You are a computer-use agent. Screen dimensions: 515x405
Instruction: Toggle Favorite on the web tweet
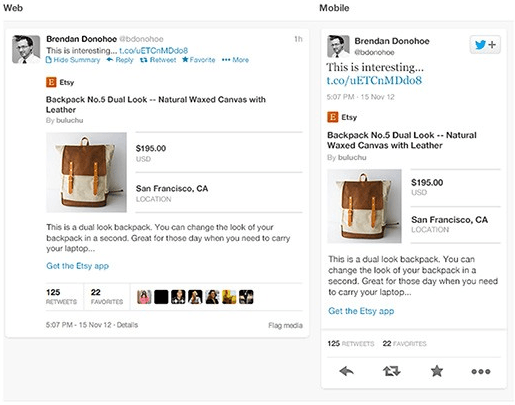tap(199, 60)
